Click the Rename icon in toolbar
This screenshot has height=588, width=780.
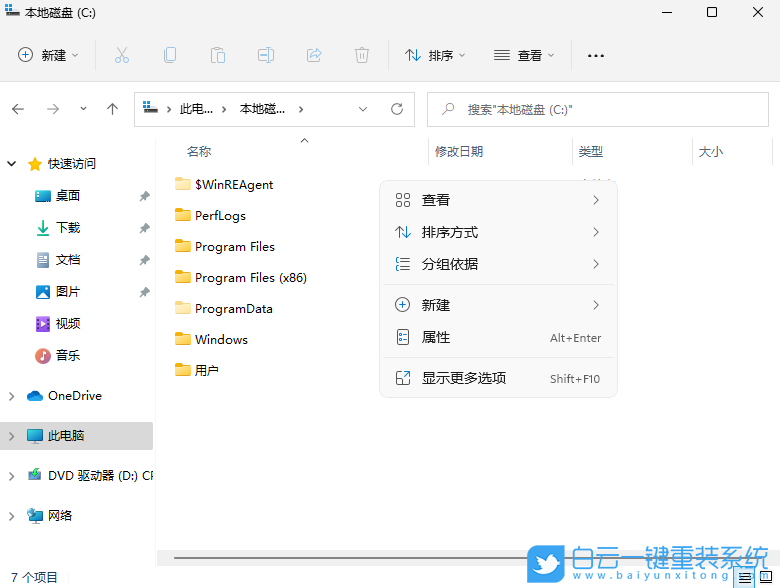tap(266, 55)
